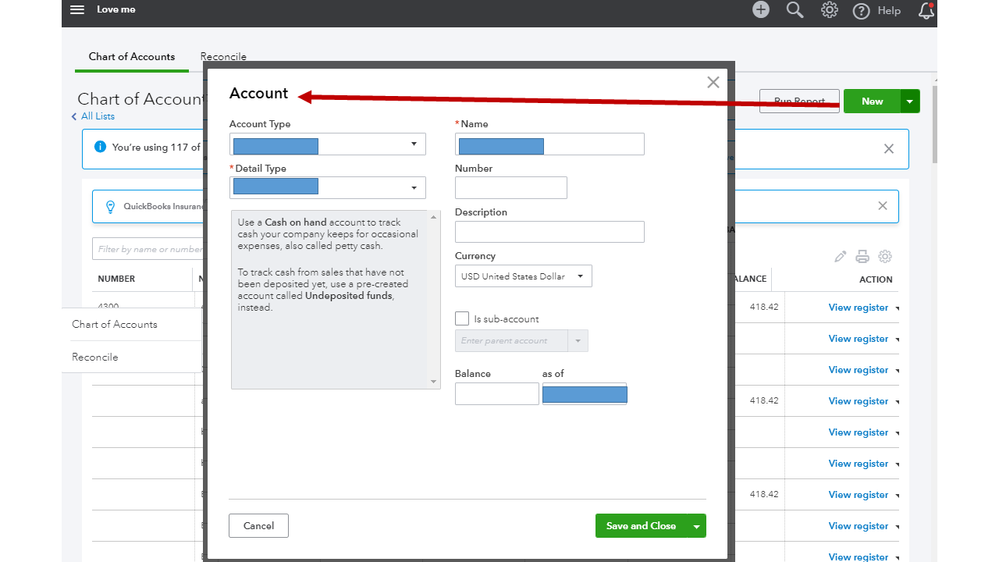The width and height of the screenshot is (999, 562).
Task: Open the table settings gear icon
Action: coord(885,256)
